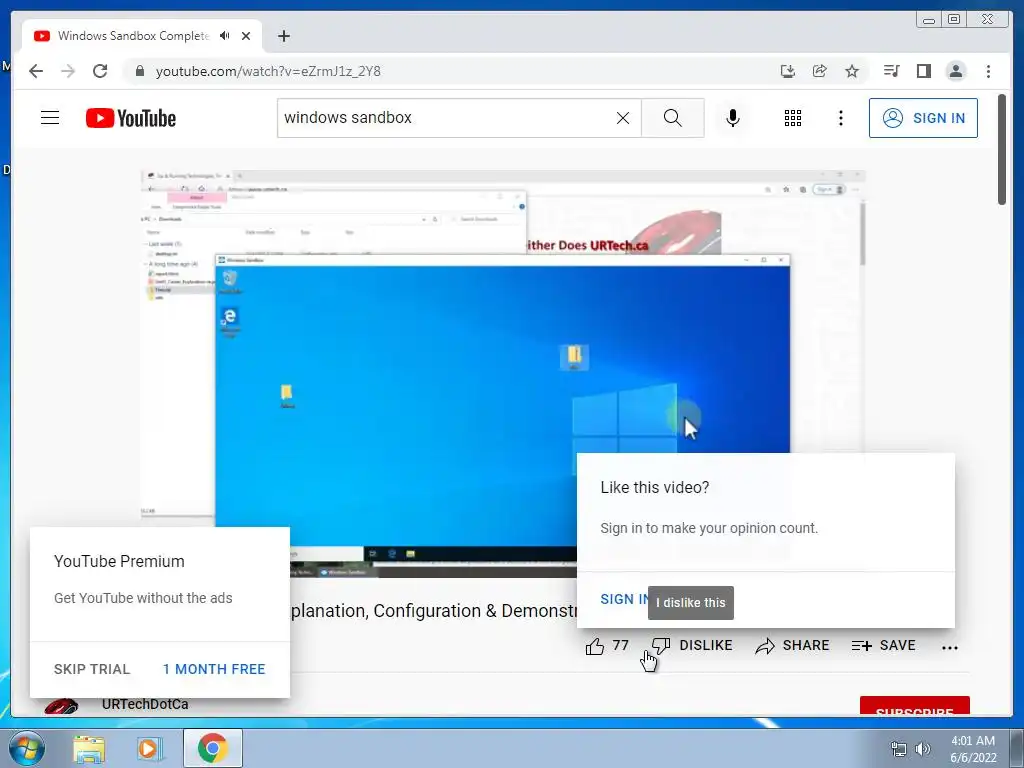
Task: Open the Chrome three-dot menu
Action: click(988, 71)
